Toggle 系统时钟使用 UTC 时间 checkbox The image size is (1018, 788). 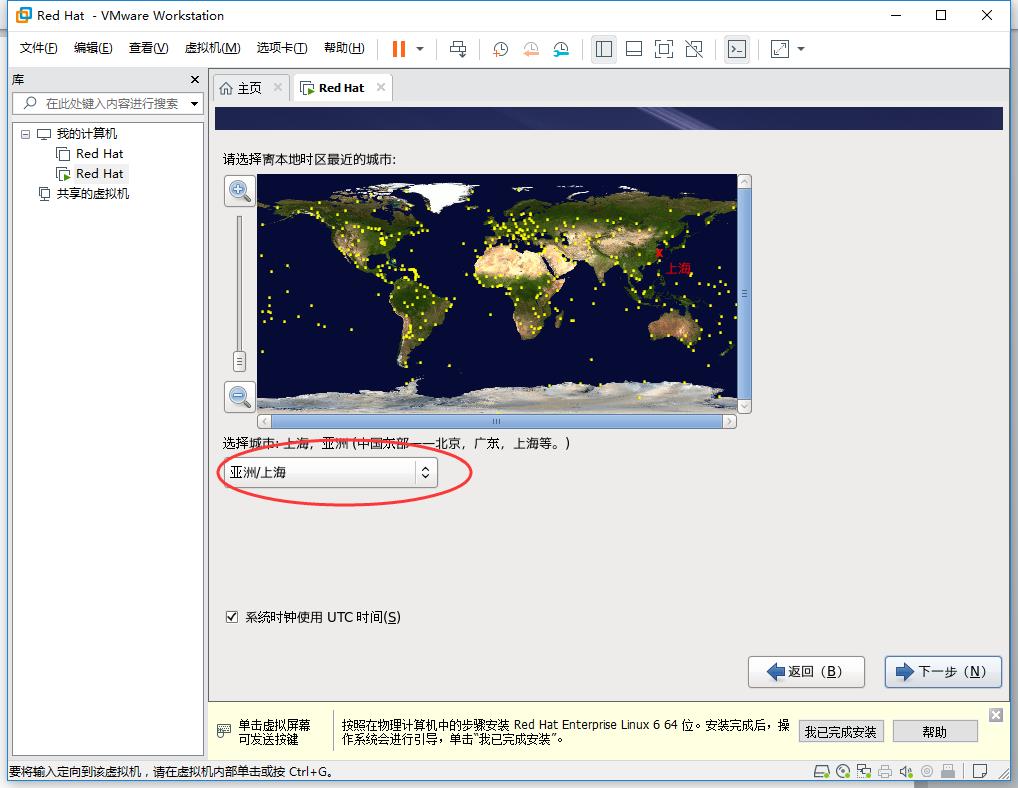coord(232,617)
